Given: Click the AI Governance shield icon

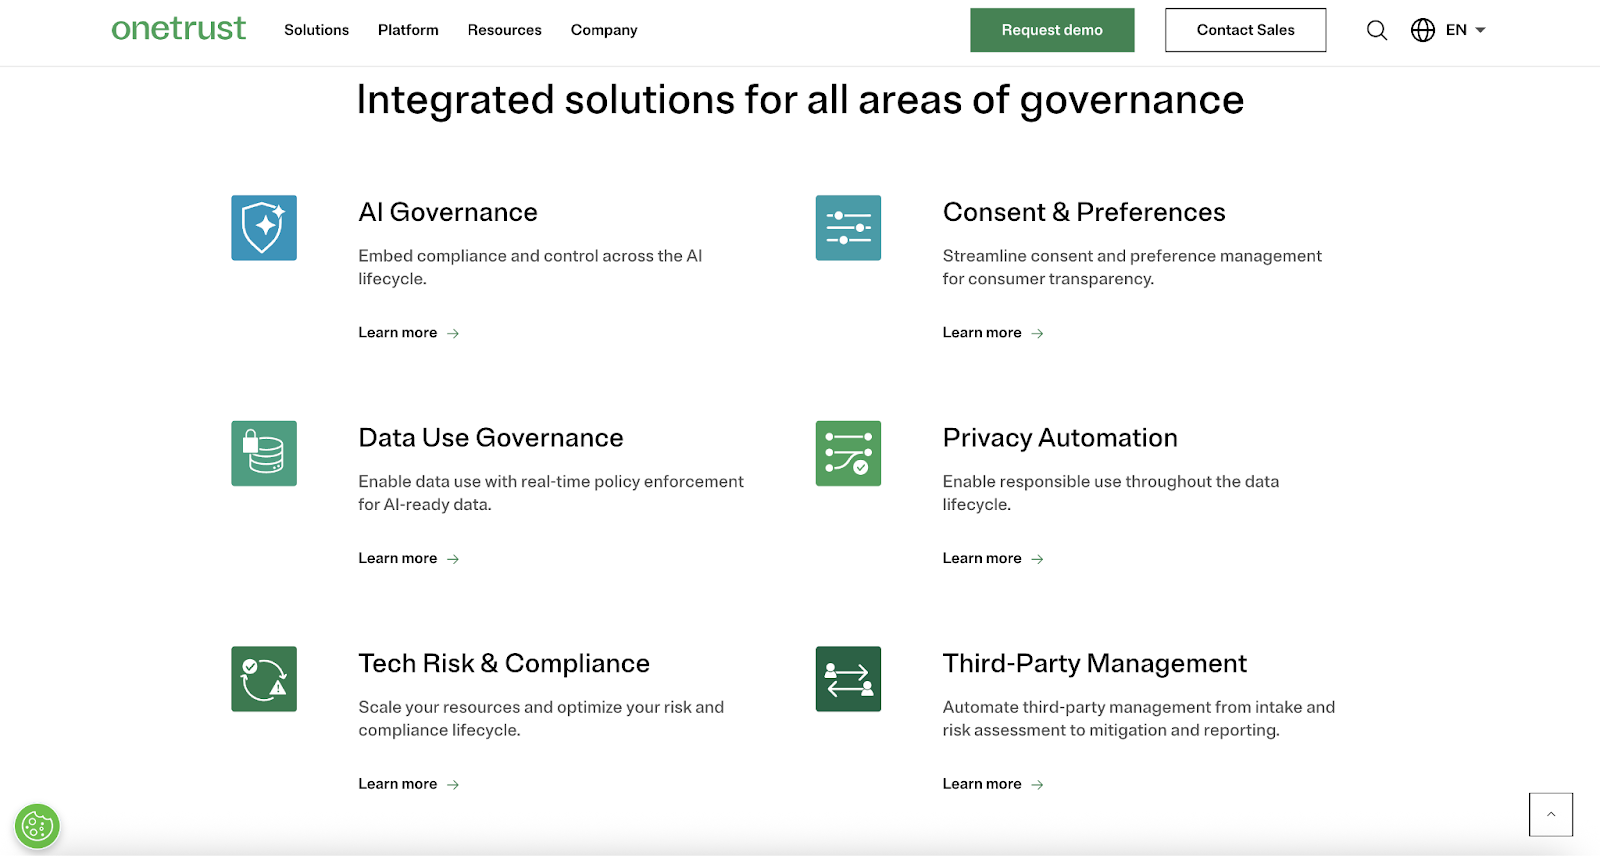Looking at the screenshot, I should (264, 228).
